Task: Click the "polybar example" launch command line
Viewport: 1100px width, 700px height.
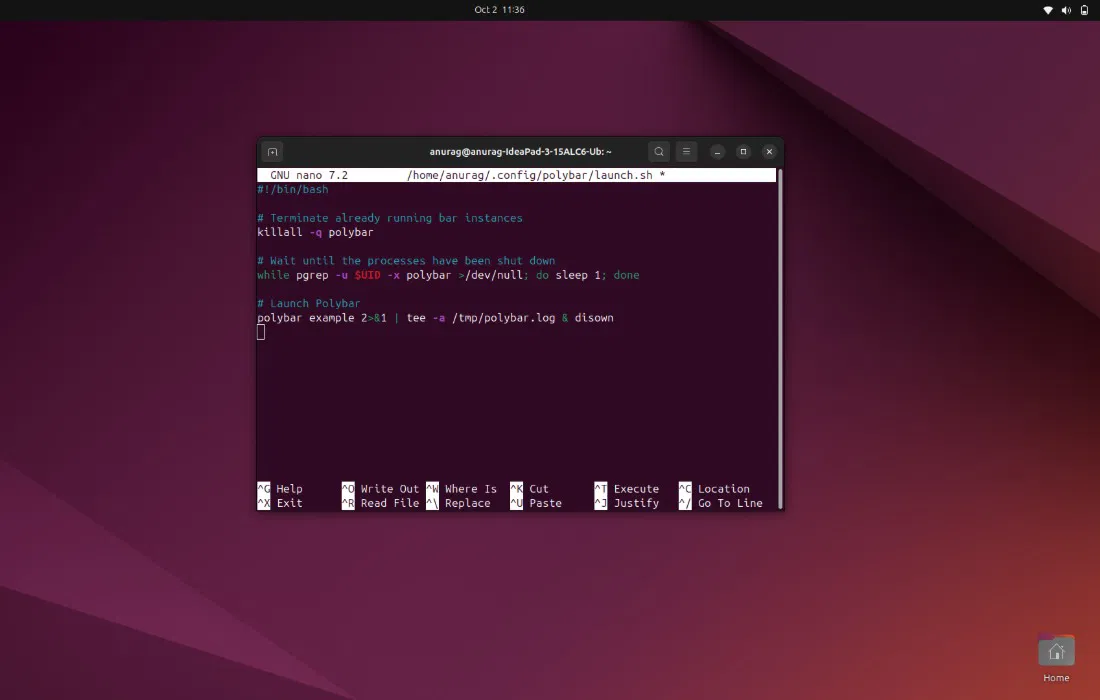Action: pos(435,318)
